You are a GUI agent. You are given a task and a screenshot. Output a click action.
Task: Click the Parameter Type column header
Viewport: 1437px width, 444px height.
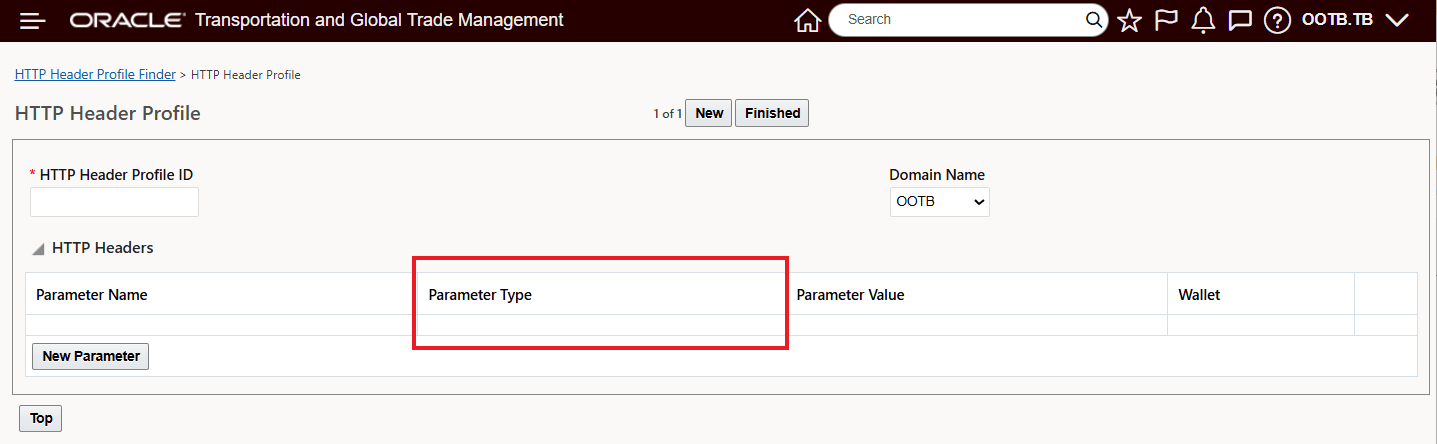coord(601,295)
